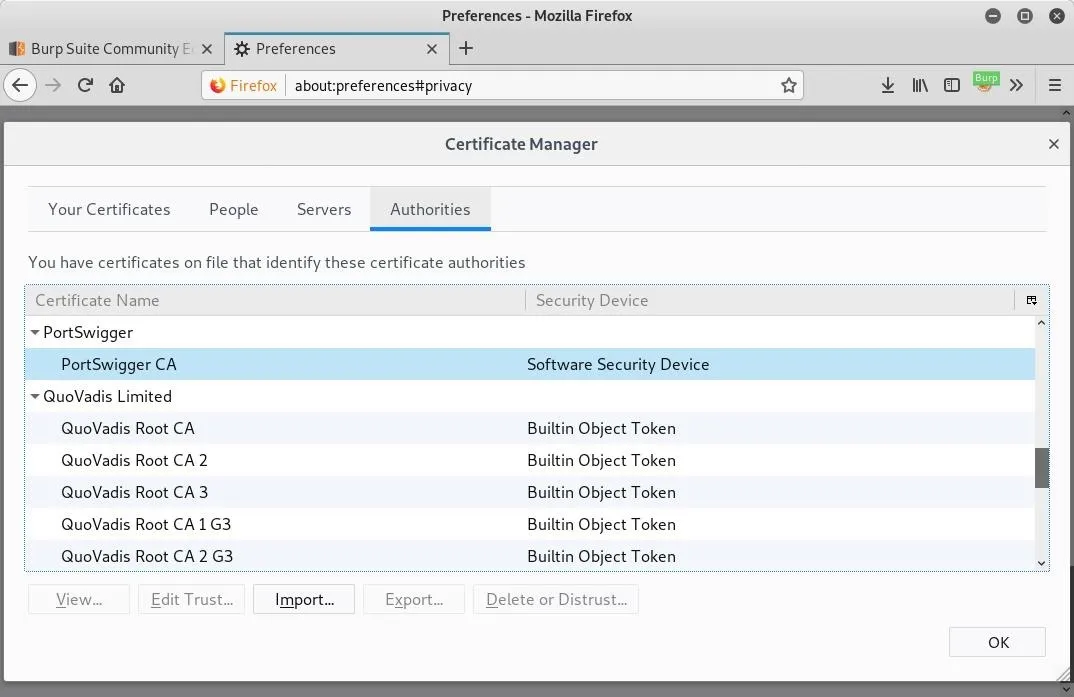Click the certificate list scroll up arrow
The height and width of the screenshot is (697, 1074).
1042,322
